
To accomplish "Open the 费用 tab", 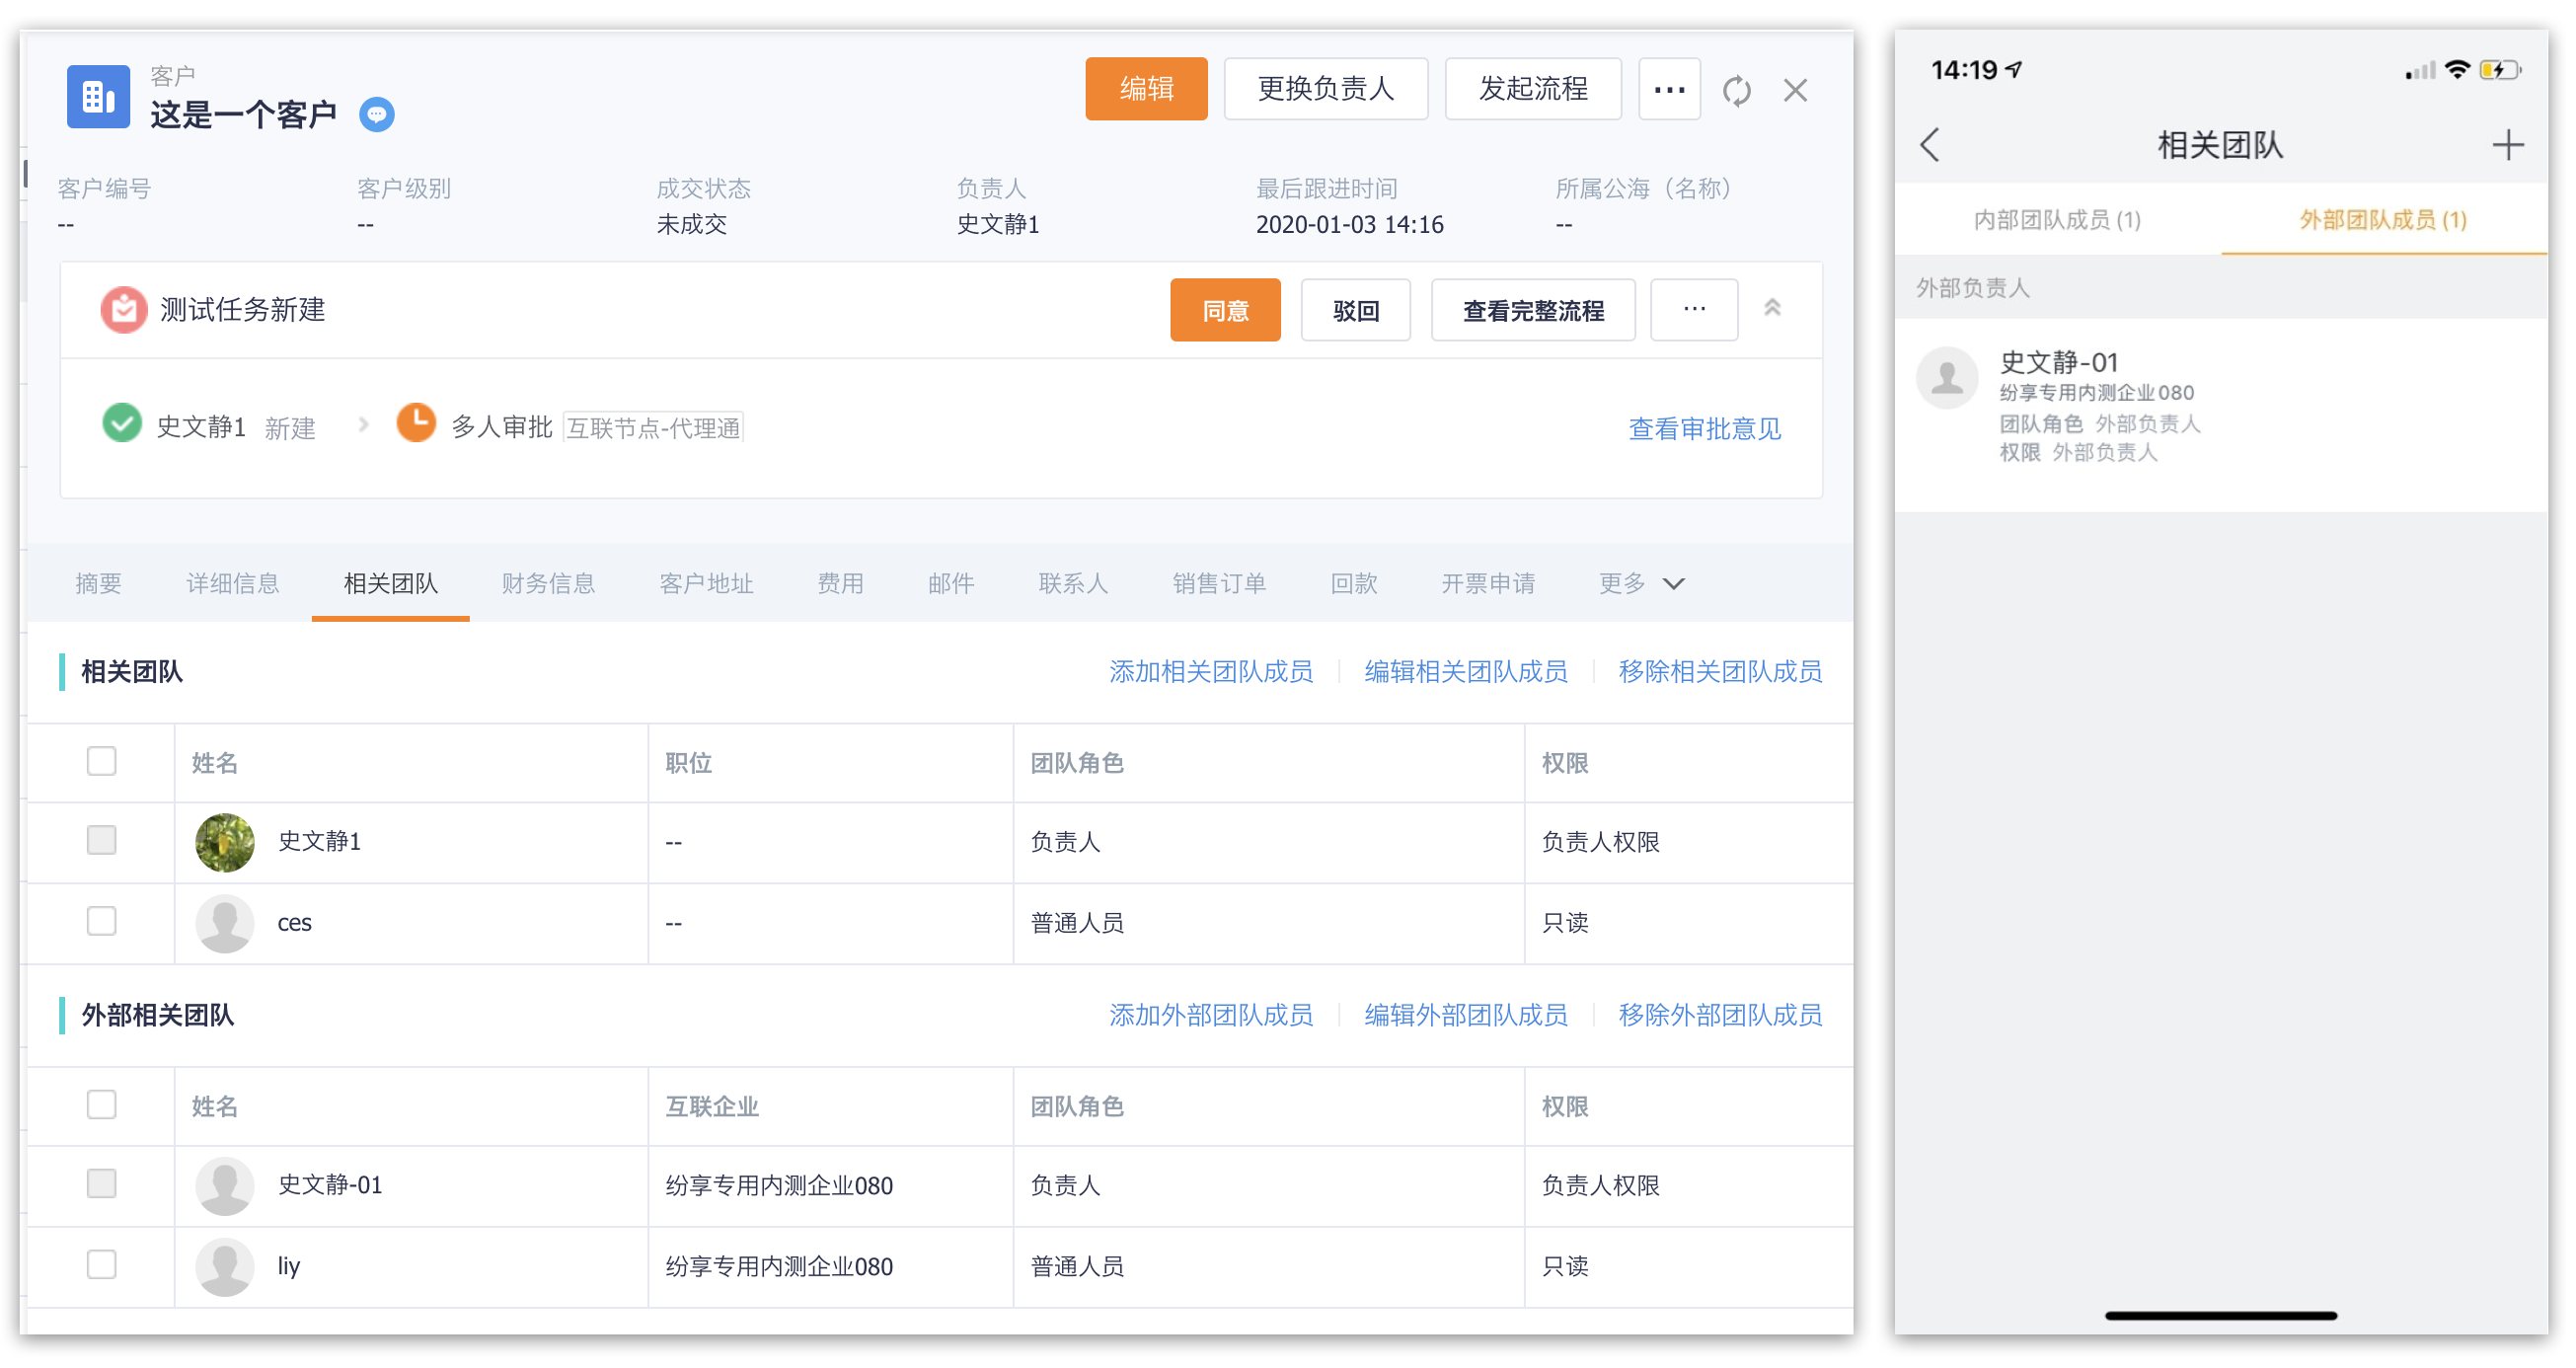I will point(840,584).
